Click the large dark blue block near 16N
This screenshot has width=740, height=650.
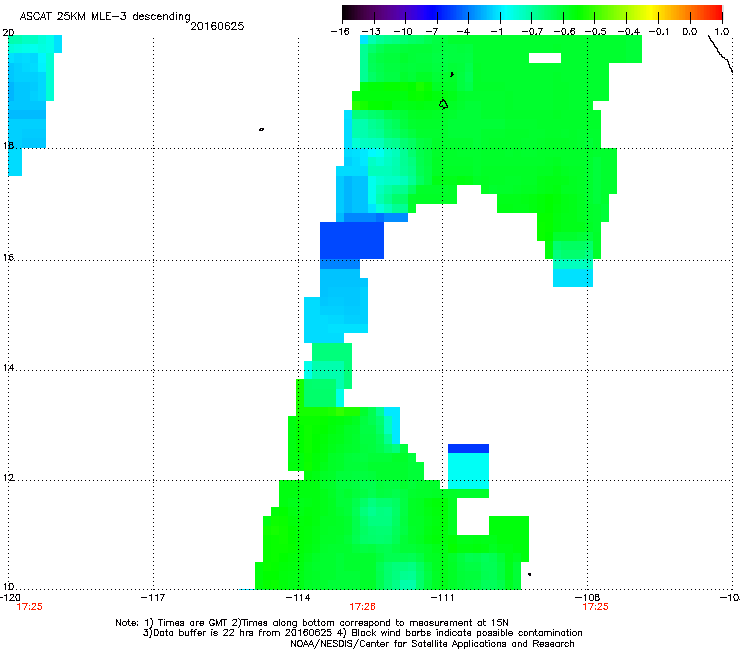pyautogui.click(x=352, y=240)
